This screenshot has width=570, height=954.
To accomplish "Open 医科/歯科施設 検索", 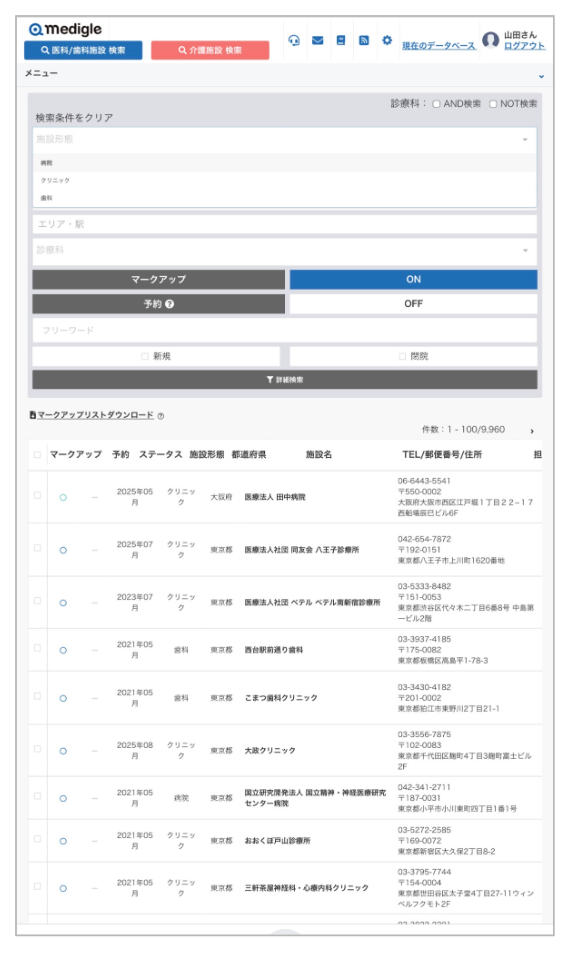I will (83, 50).
